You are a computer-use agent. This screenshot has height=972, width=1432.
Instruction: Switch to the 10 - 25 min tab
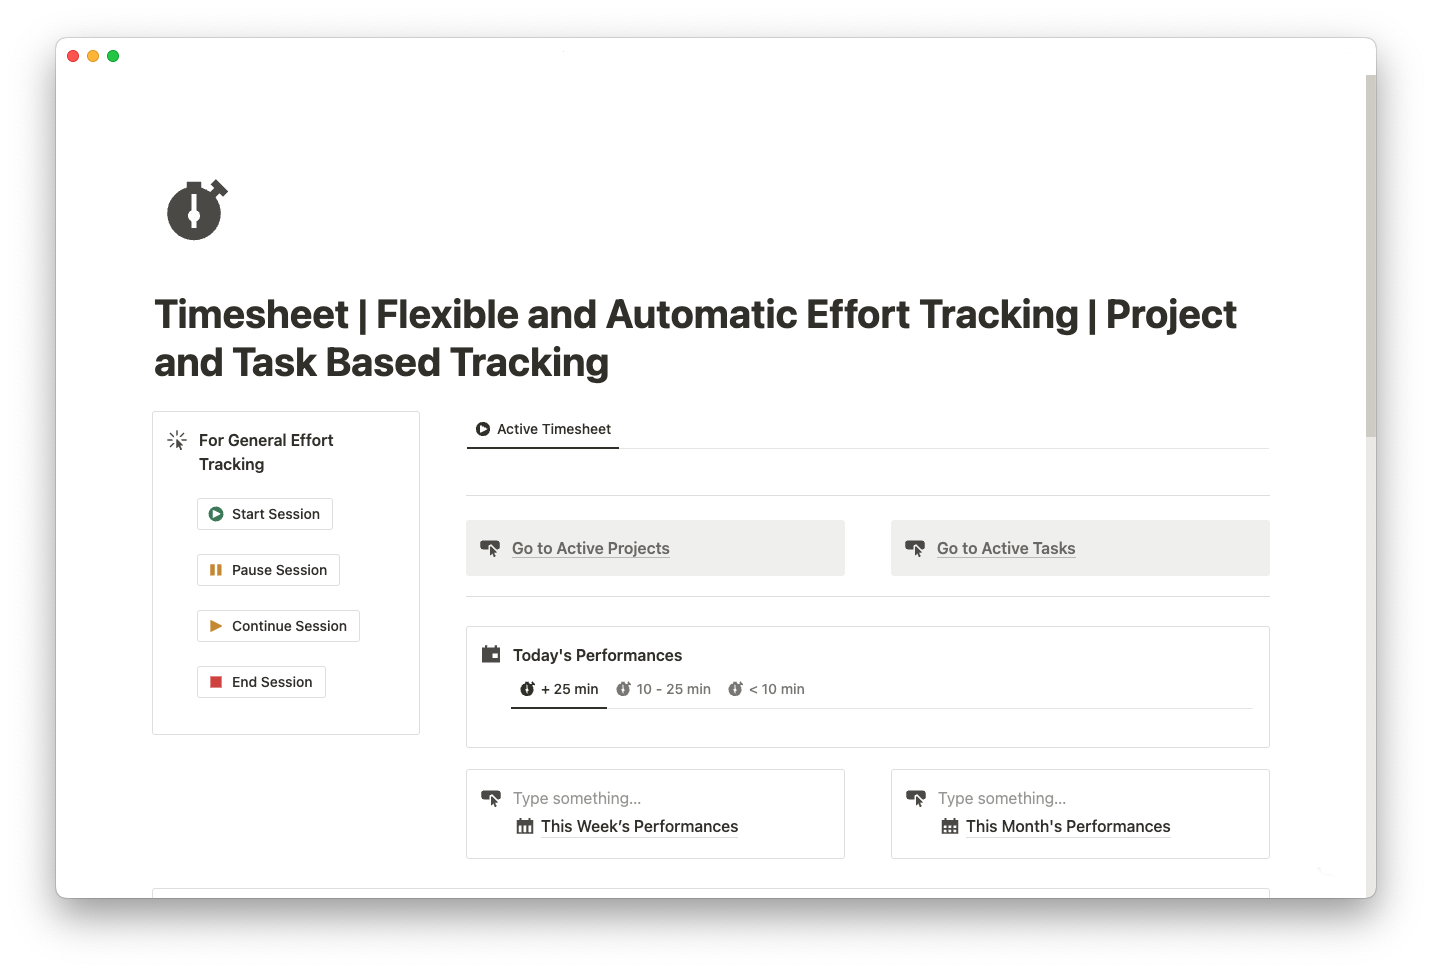coord(672,689)
